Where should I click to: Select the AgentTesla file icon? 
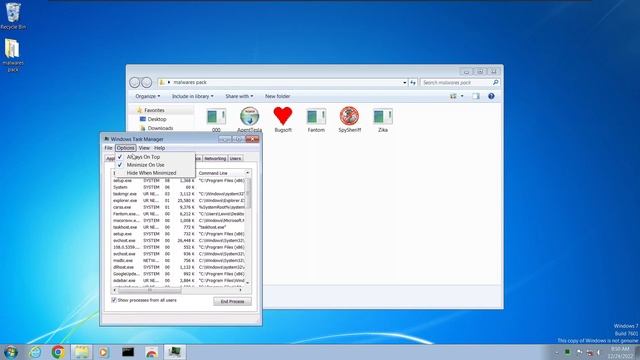249,120
